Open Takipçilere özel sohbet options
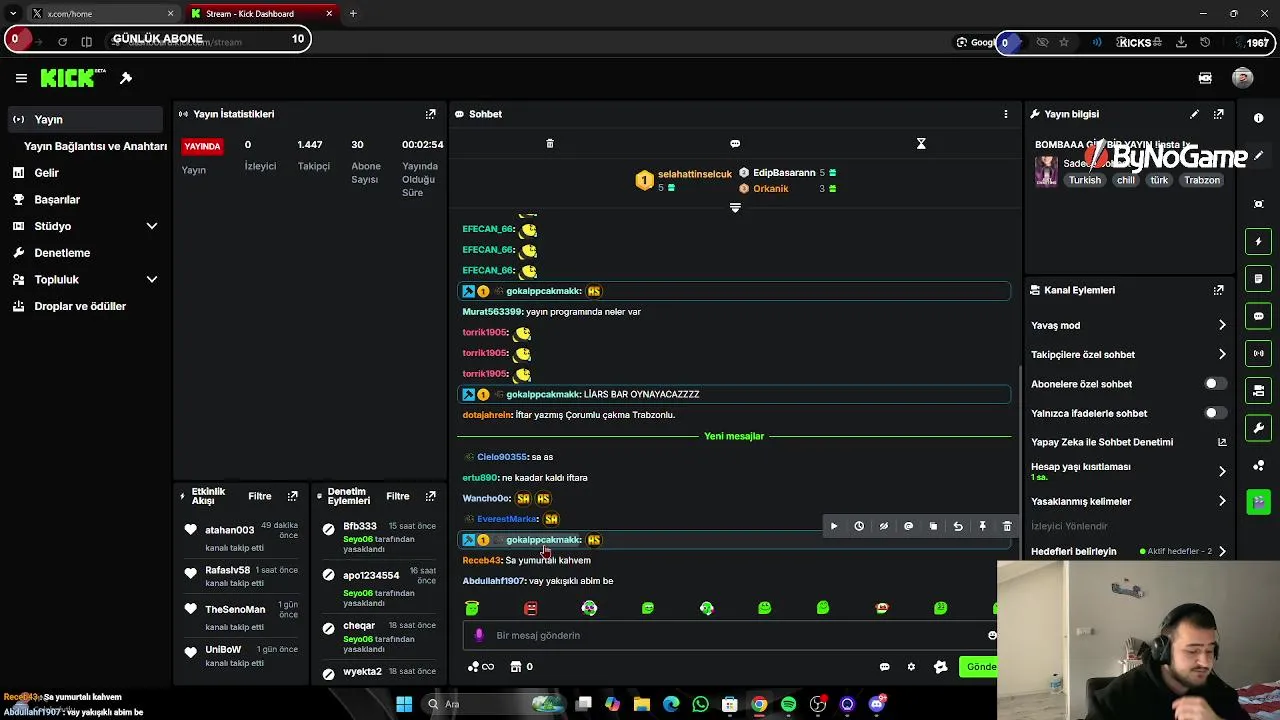Viewport: 1280px width, 720px height. click(x=1129, y=354)
